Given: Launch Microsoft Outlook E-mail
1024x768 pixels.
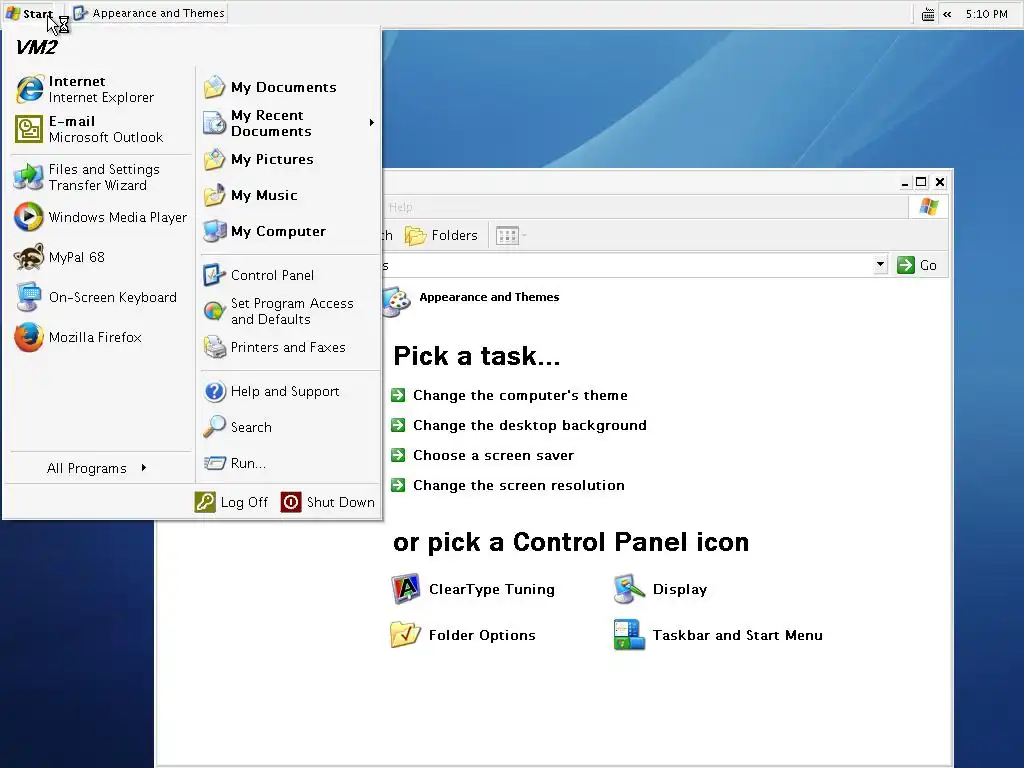Looking at the screenshot, I should point(101,129).
